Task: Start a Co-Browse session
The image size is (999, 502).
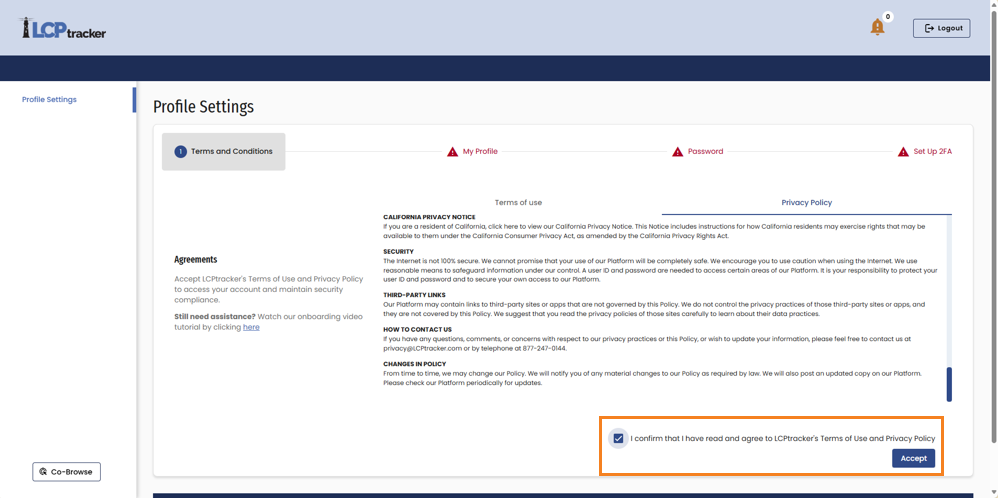Action: point(66,472)
